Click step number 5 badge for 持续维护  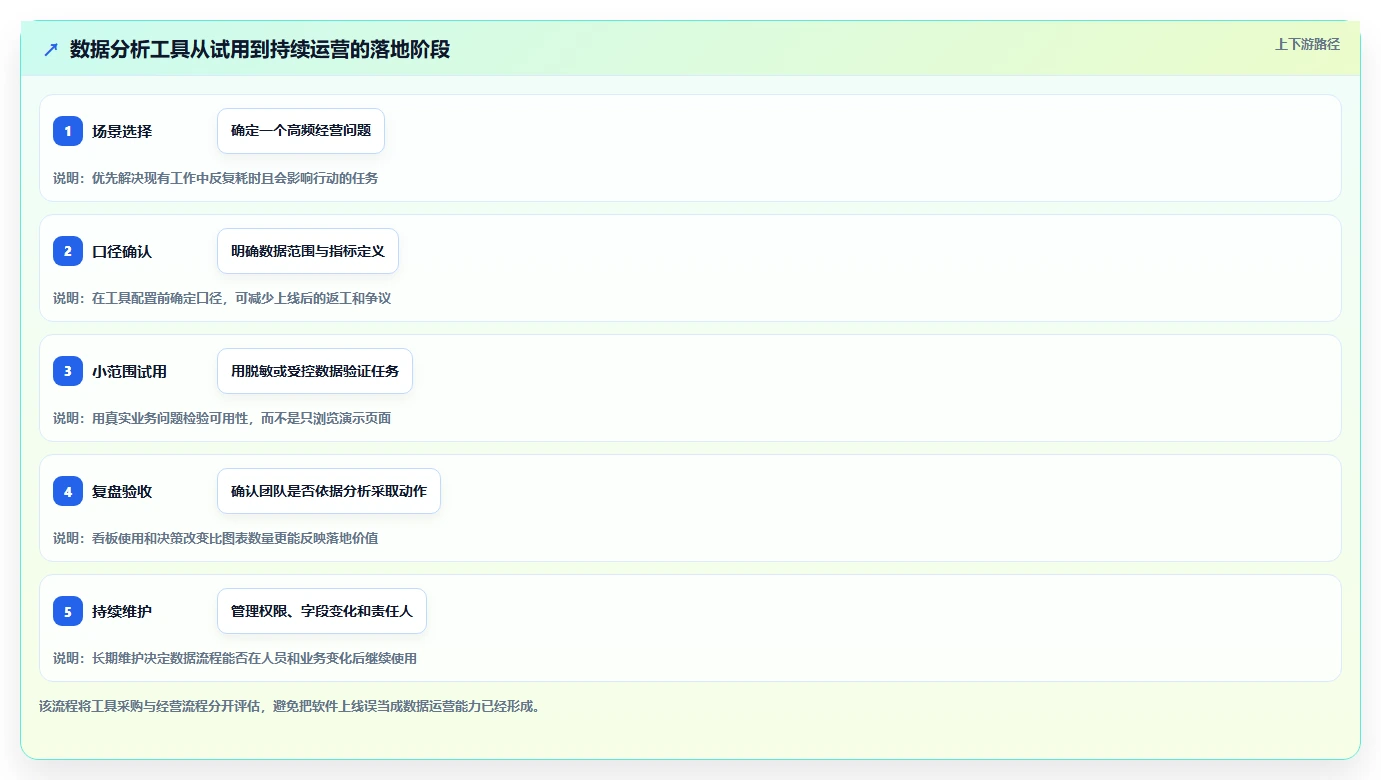(x=68, y=611)
